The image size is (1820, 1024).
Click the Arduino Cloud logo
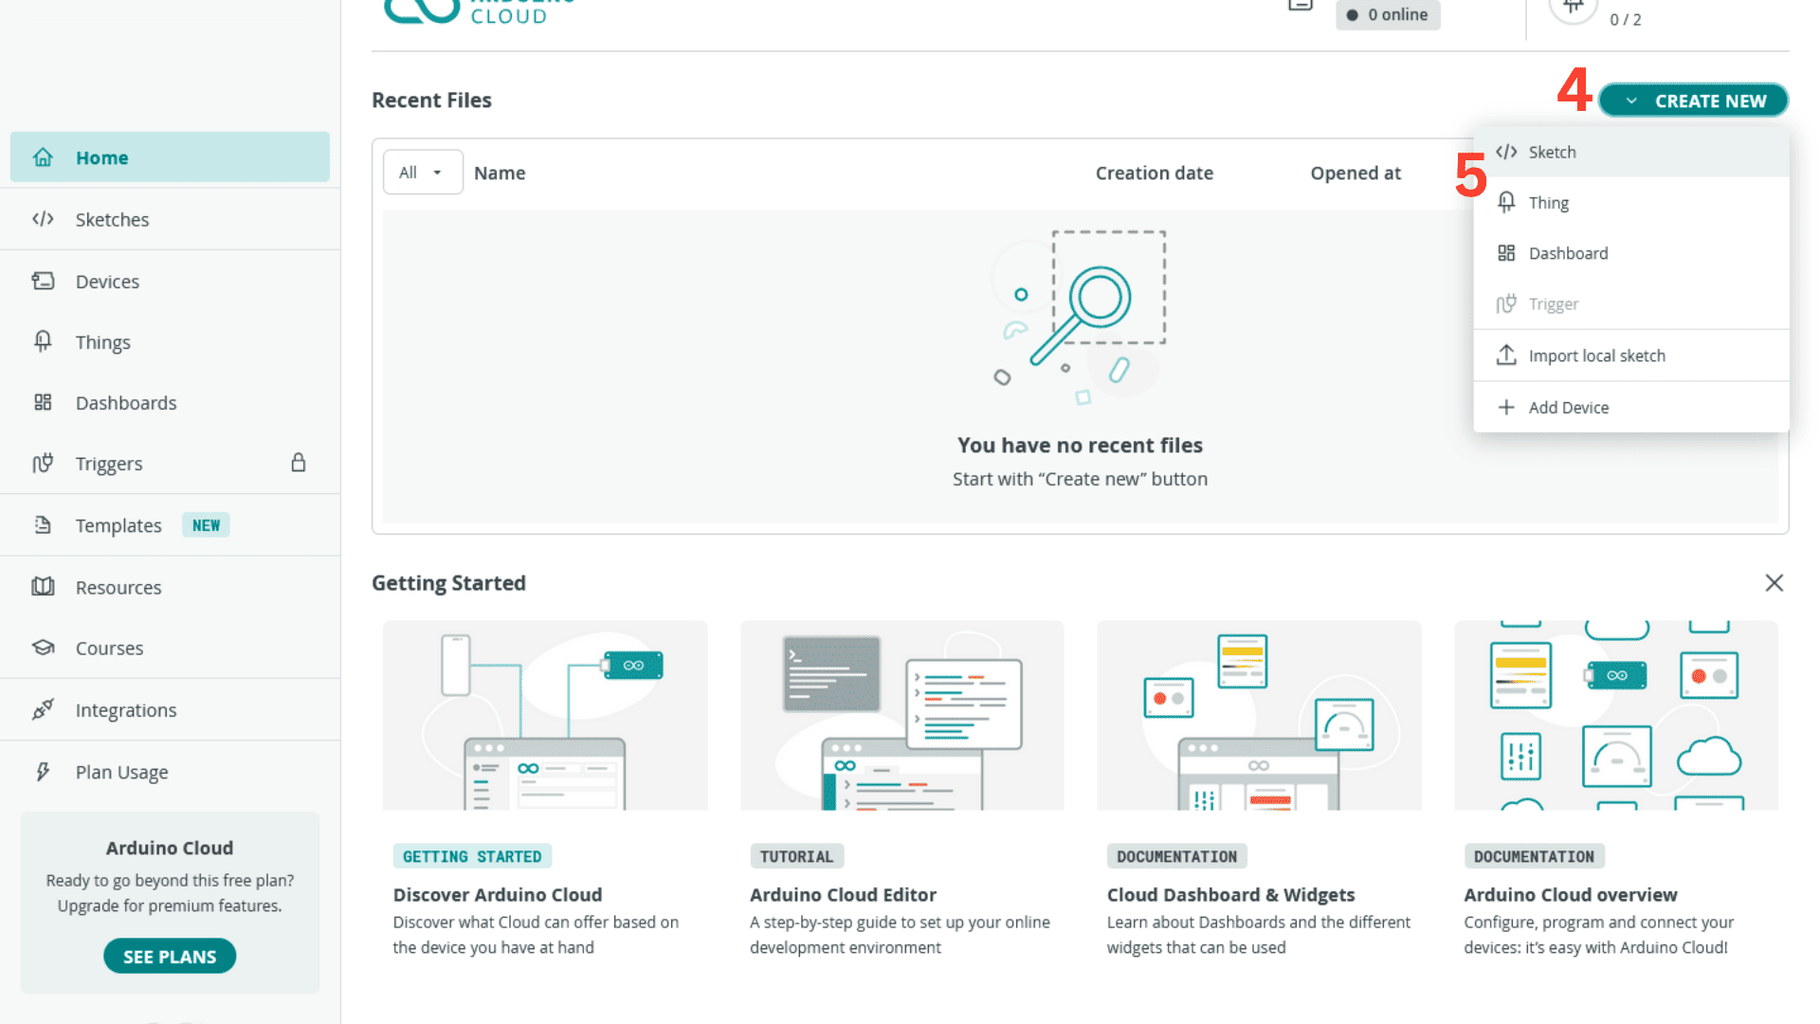(x=480, y=10)
